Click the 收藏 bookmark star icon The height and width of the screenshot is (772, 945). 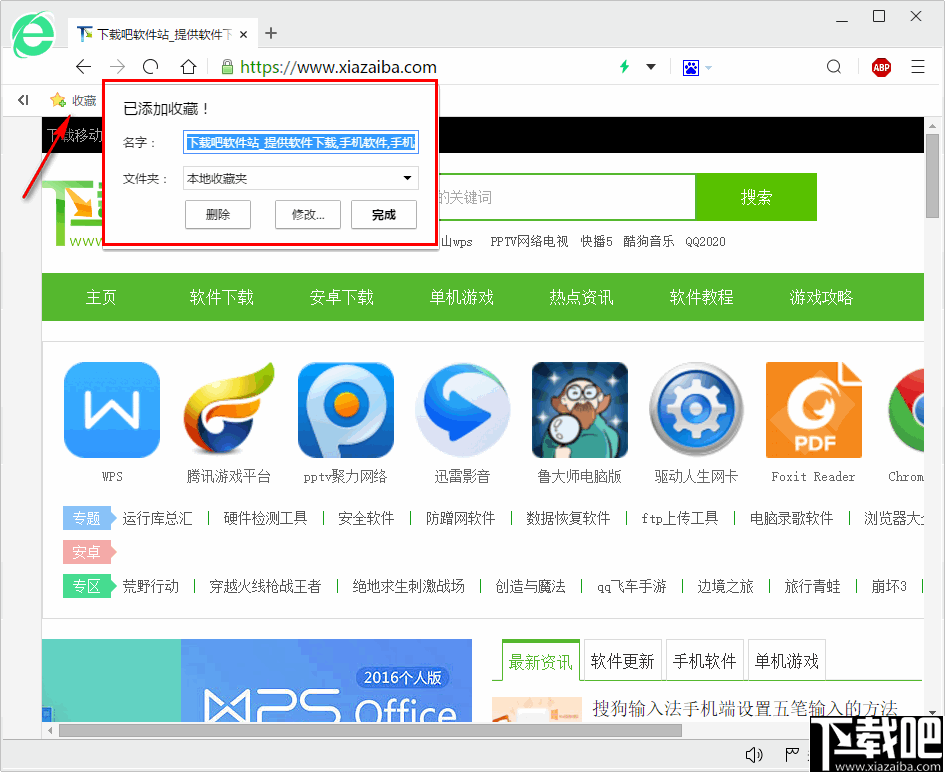(x=60, y=100)
